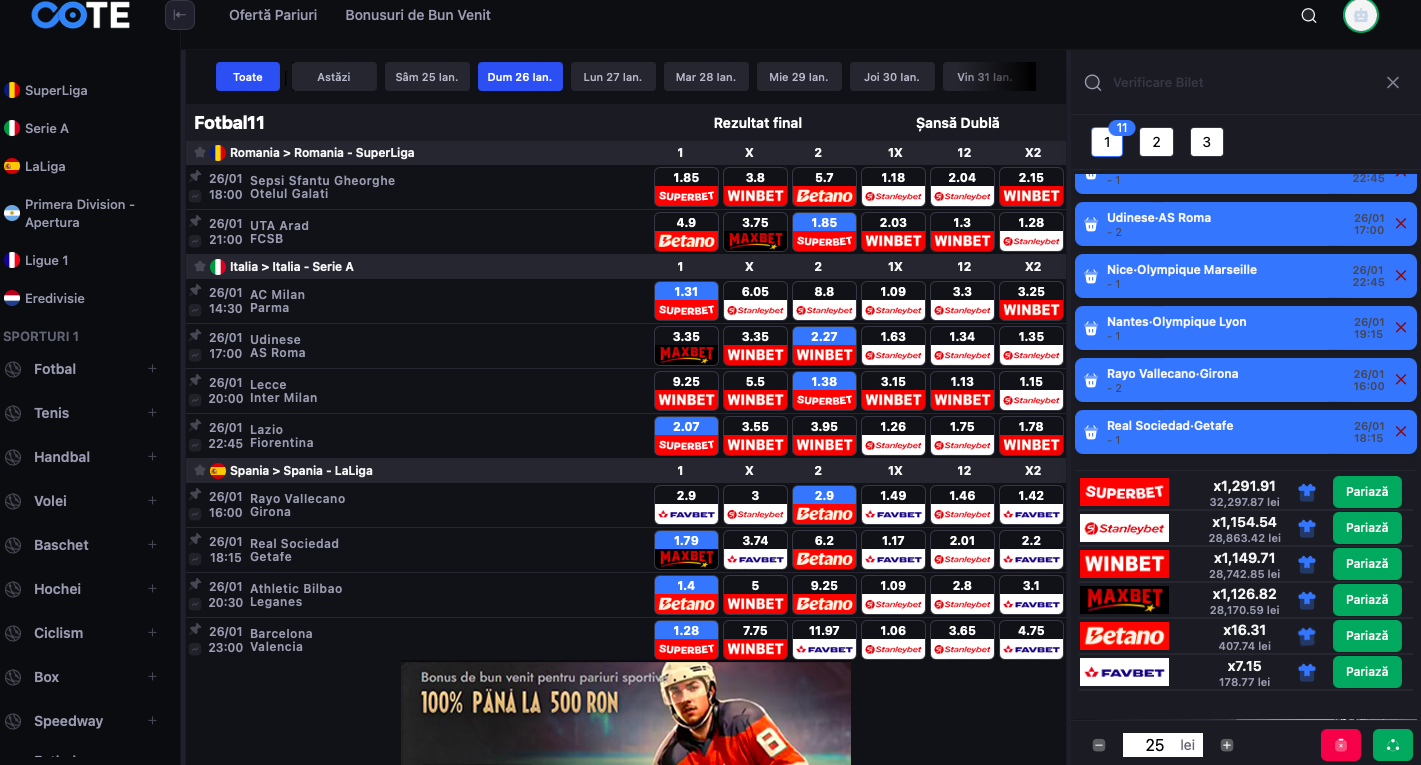Expand Ciclism in sports sidebar
1421x765 pixels.
(152, 633)
